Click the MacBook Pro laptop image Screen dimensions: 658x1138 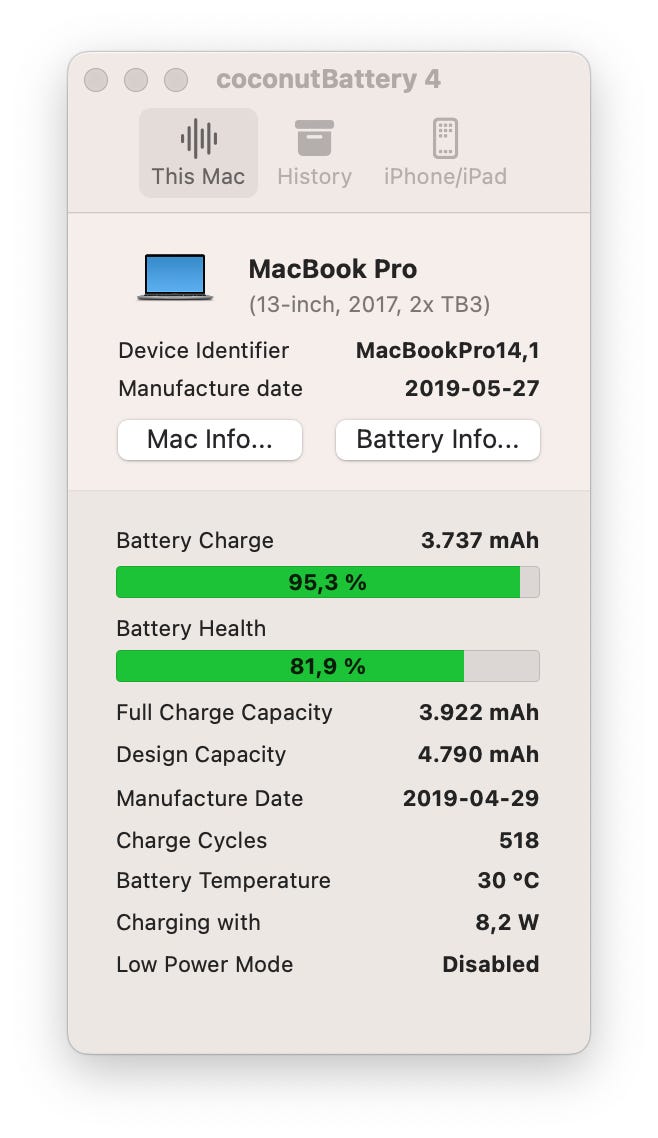[175, 277]
